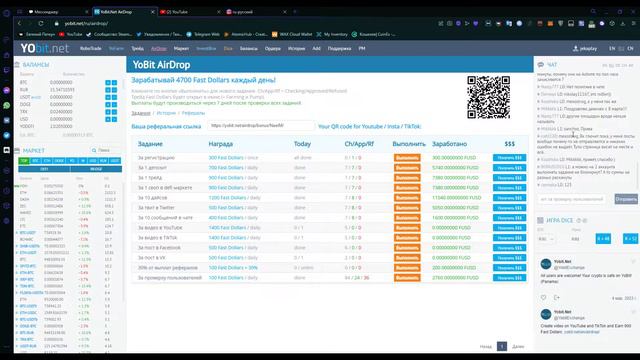640x360 pixels.
Task: Send chat message with Отправить button
Action: pos(626,199)
